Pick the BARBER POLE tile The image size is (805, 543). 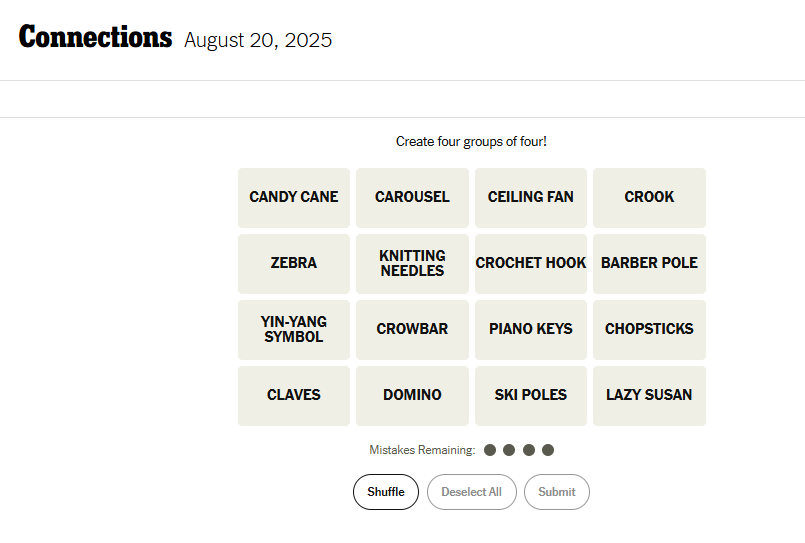pos(649,263)
